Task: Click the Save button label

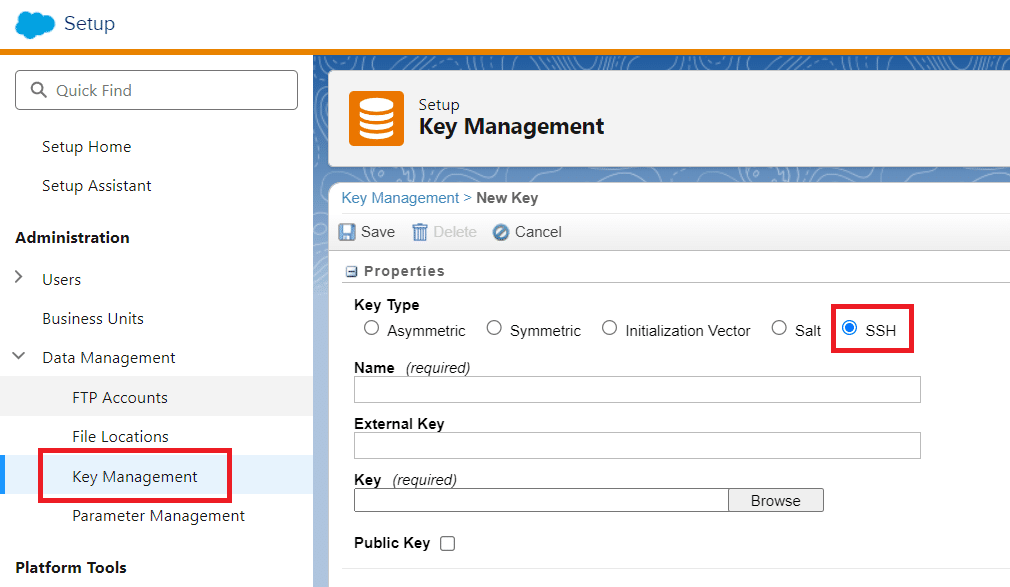Action: tap(378, 232)
